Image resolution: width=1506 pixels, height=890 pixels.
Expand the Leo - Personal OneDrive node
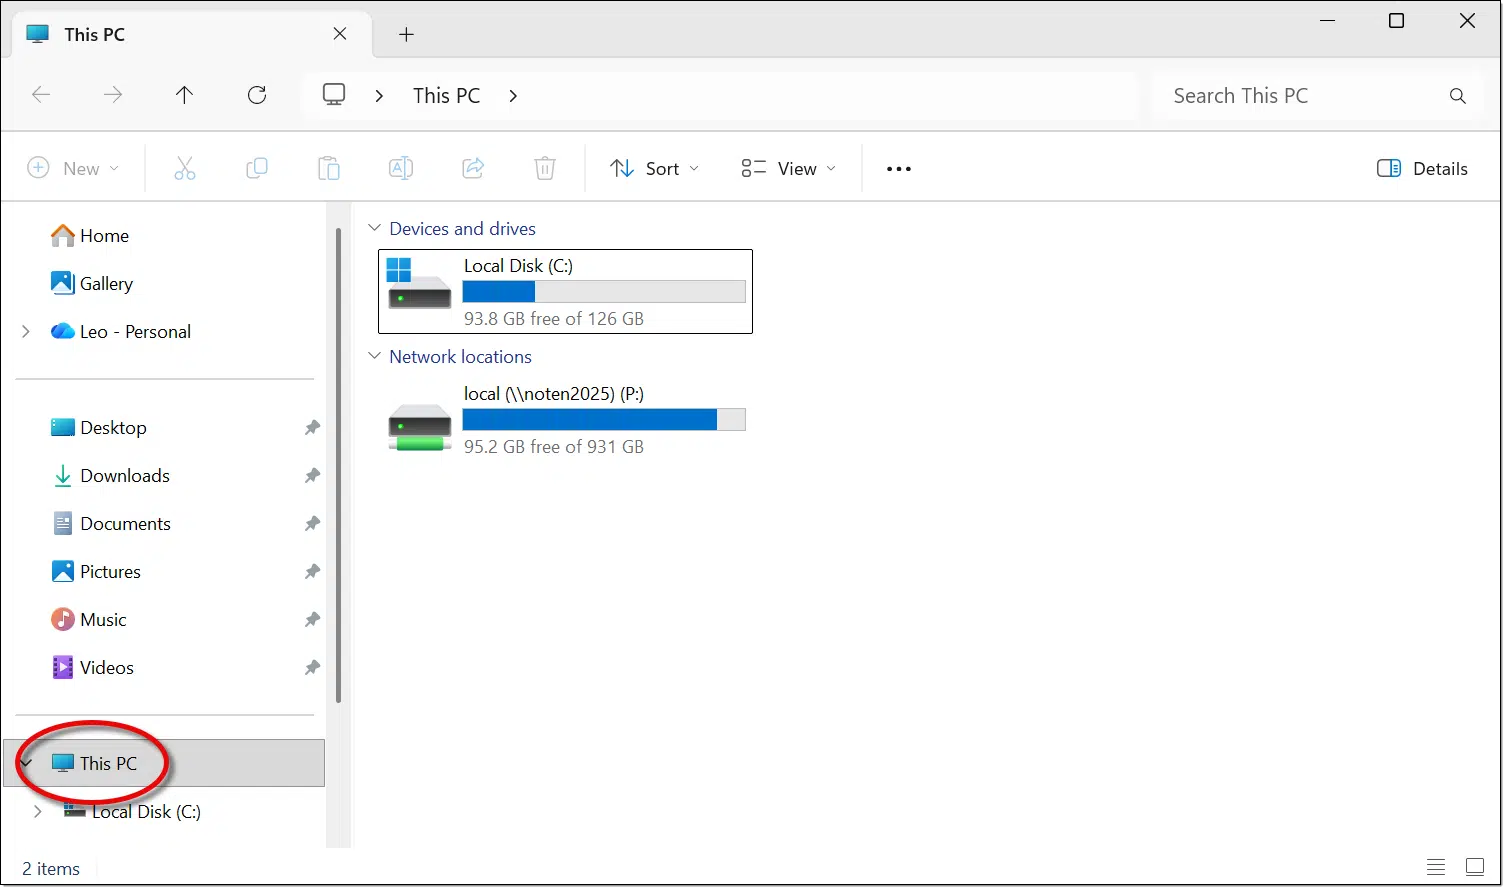click(x=26, y=332)
